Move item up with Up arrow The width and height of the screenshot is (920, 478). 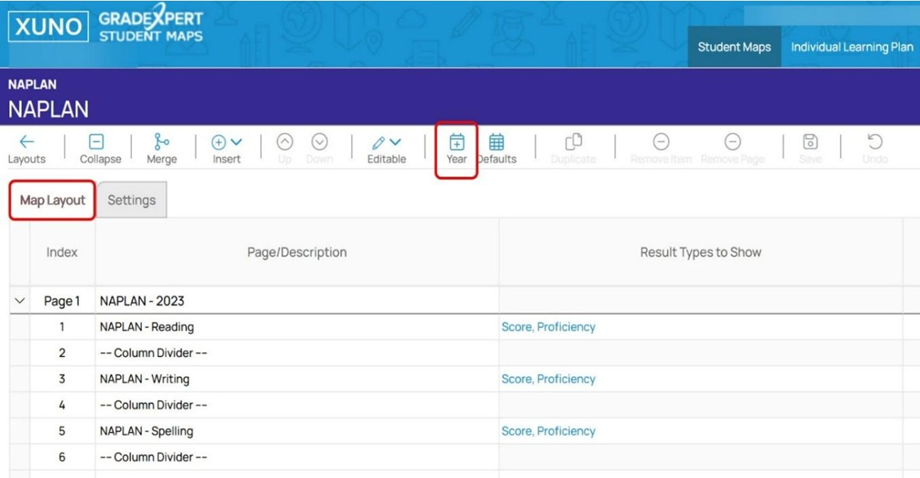285,143
